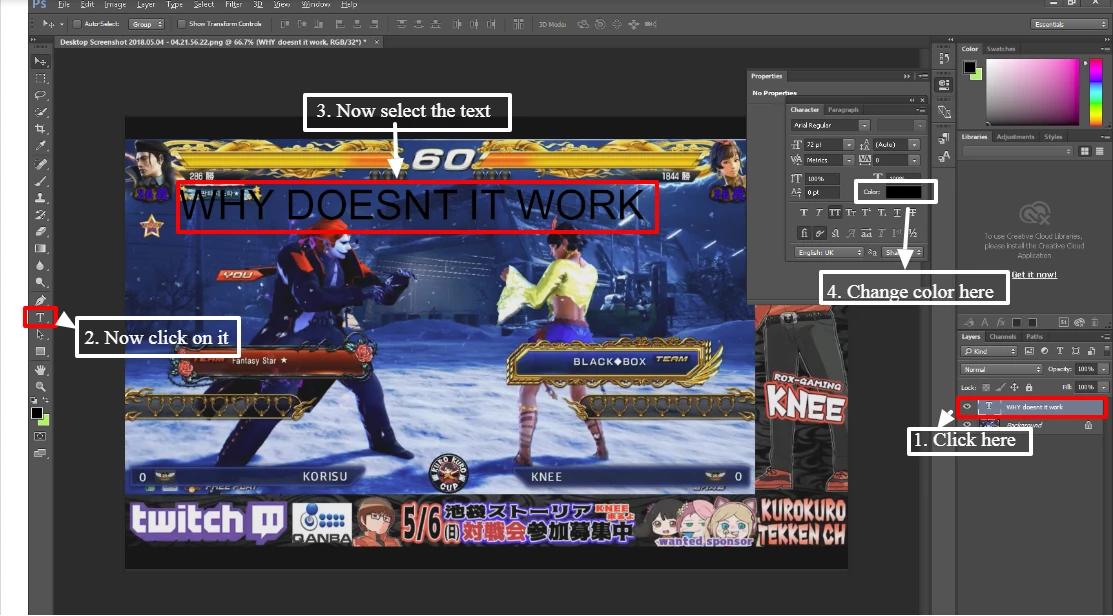1113x616 pixels.
Task: Toggle layer filtering on or off switch
Action: pyautogui.click(x=1106, y=351)
